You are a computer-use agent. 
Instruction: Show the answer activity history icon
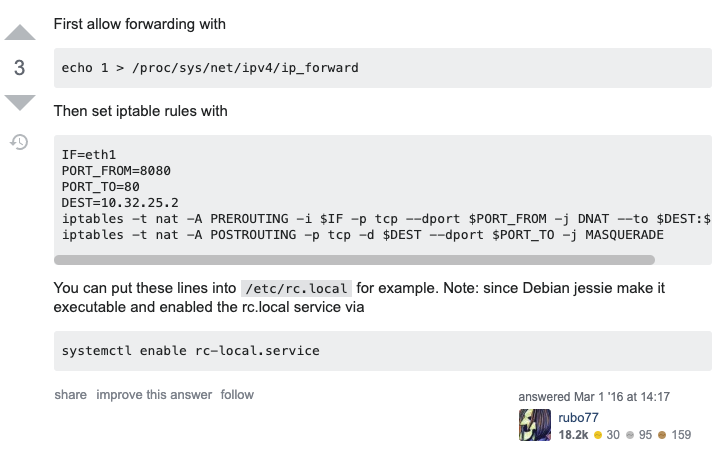(x=19, y=142)
